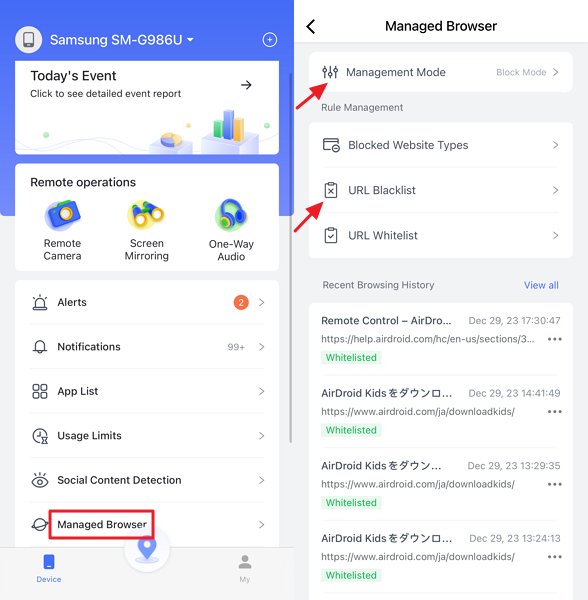Open the URL Blacklist entry
This screenshot has width=588, height=600.
441,190
